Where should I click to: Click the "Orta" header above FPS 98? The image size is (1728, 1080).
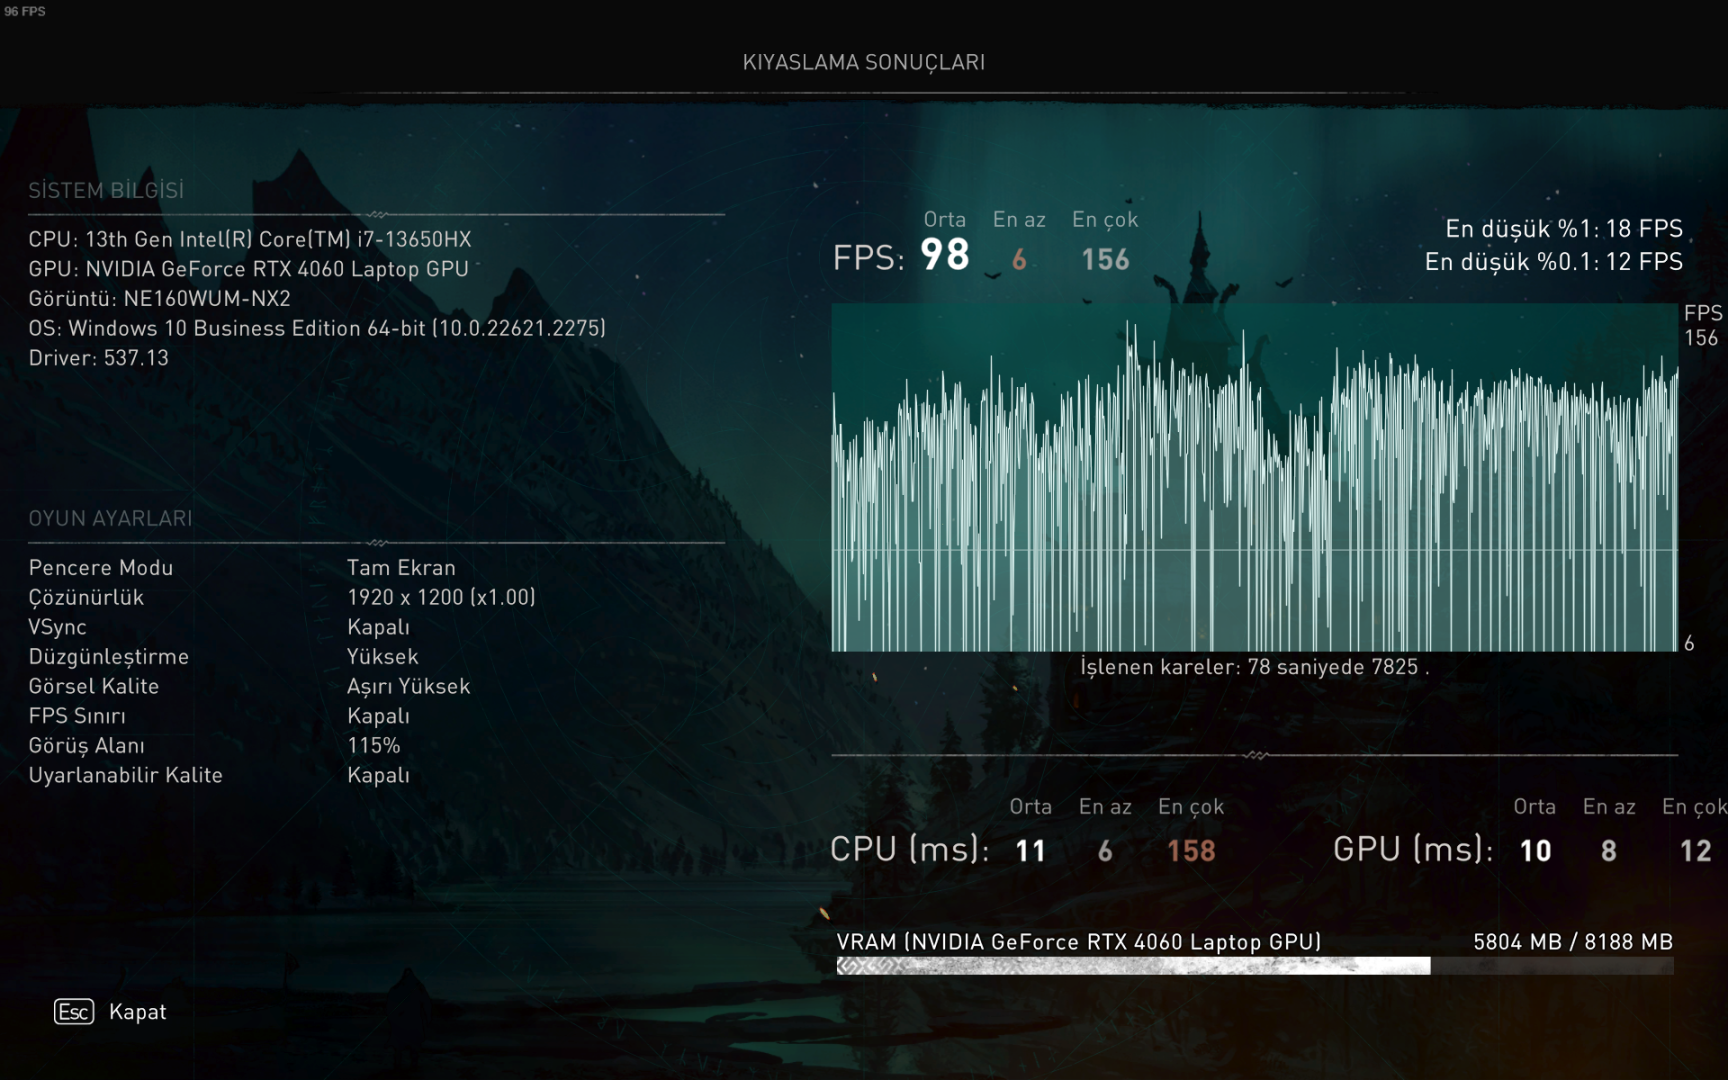(945, 219)
